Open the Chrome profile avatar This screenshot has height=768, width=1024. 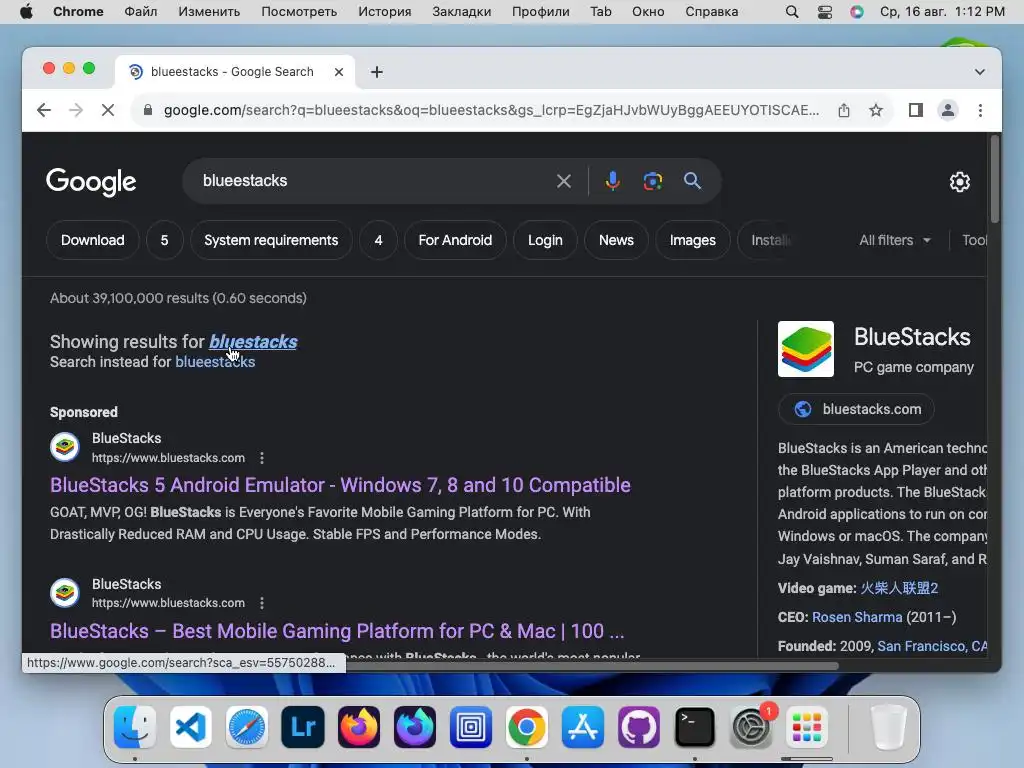(x=948, y=110)
